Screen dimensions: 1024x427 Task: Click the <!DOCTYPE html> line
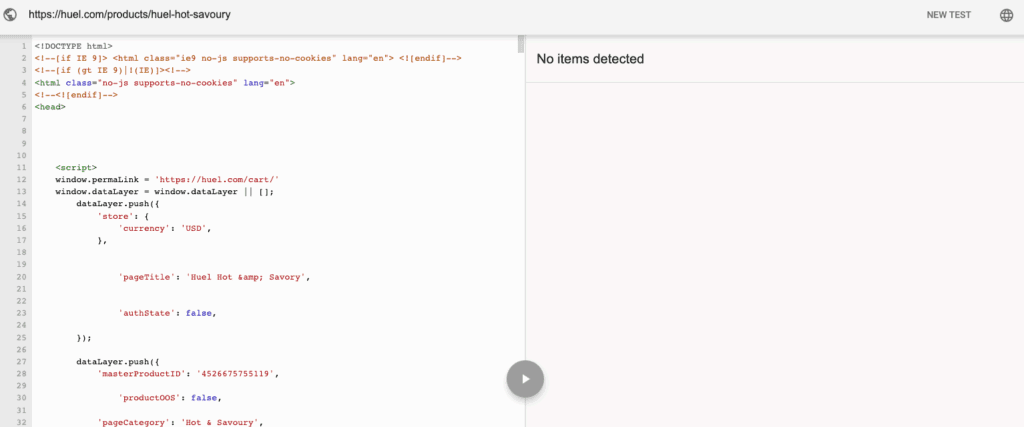pos(74,46)
